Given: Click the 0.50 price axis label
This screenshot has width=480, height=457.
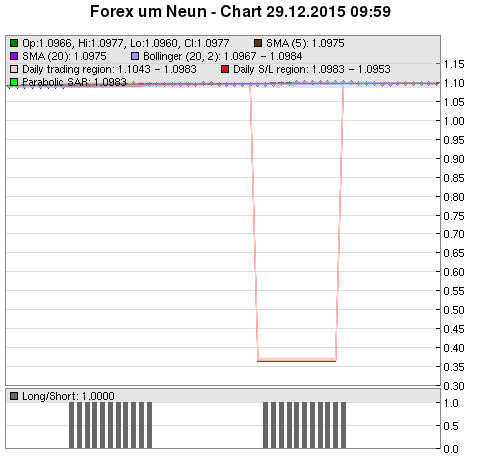Looking at the screenshot, I should coord(454,310).
